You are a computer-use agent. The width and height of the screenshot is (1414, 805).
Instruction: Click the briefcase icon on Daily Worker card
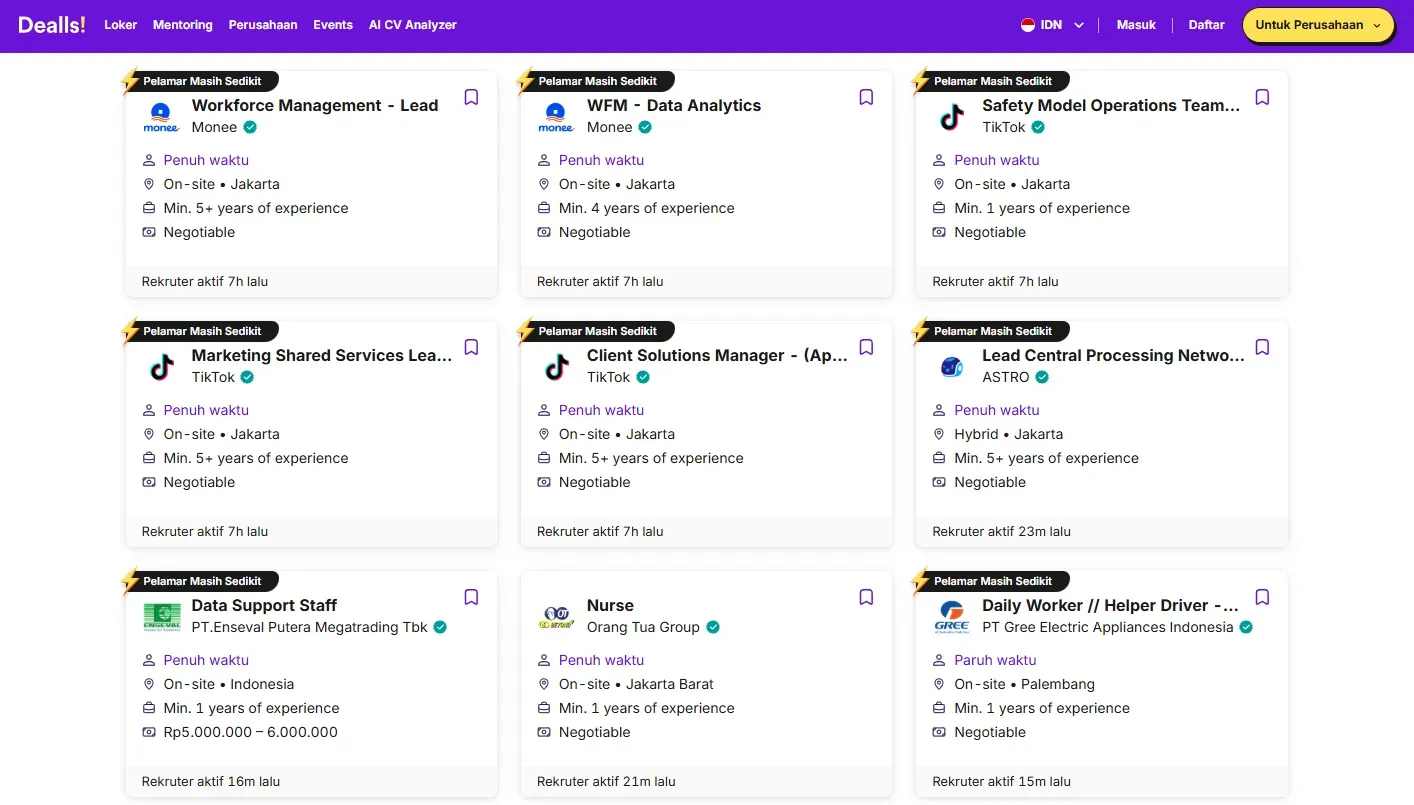click(x=939, y=708)
